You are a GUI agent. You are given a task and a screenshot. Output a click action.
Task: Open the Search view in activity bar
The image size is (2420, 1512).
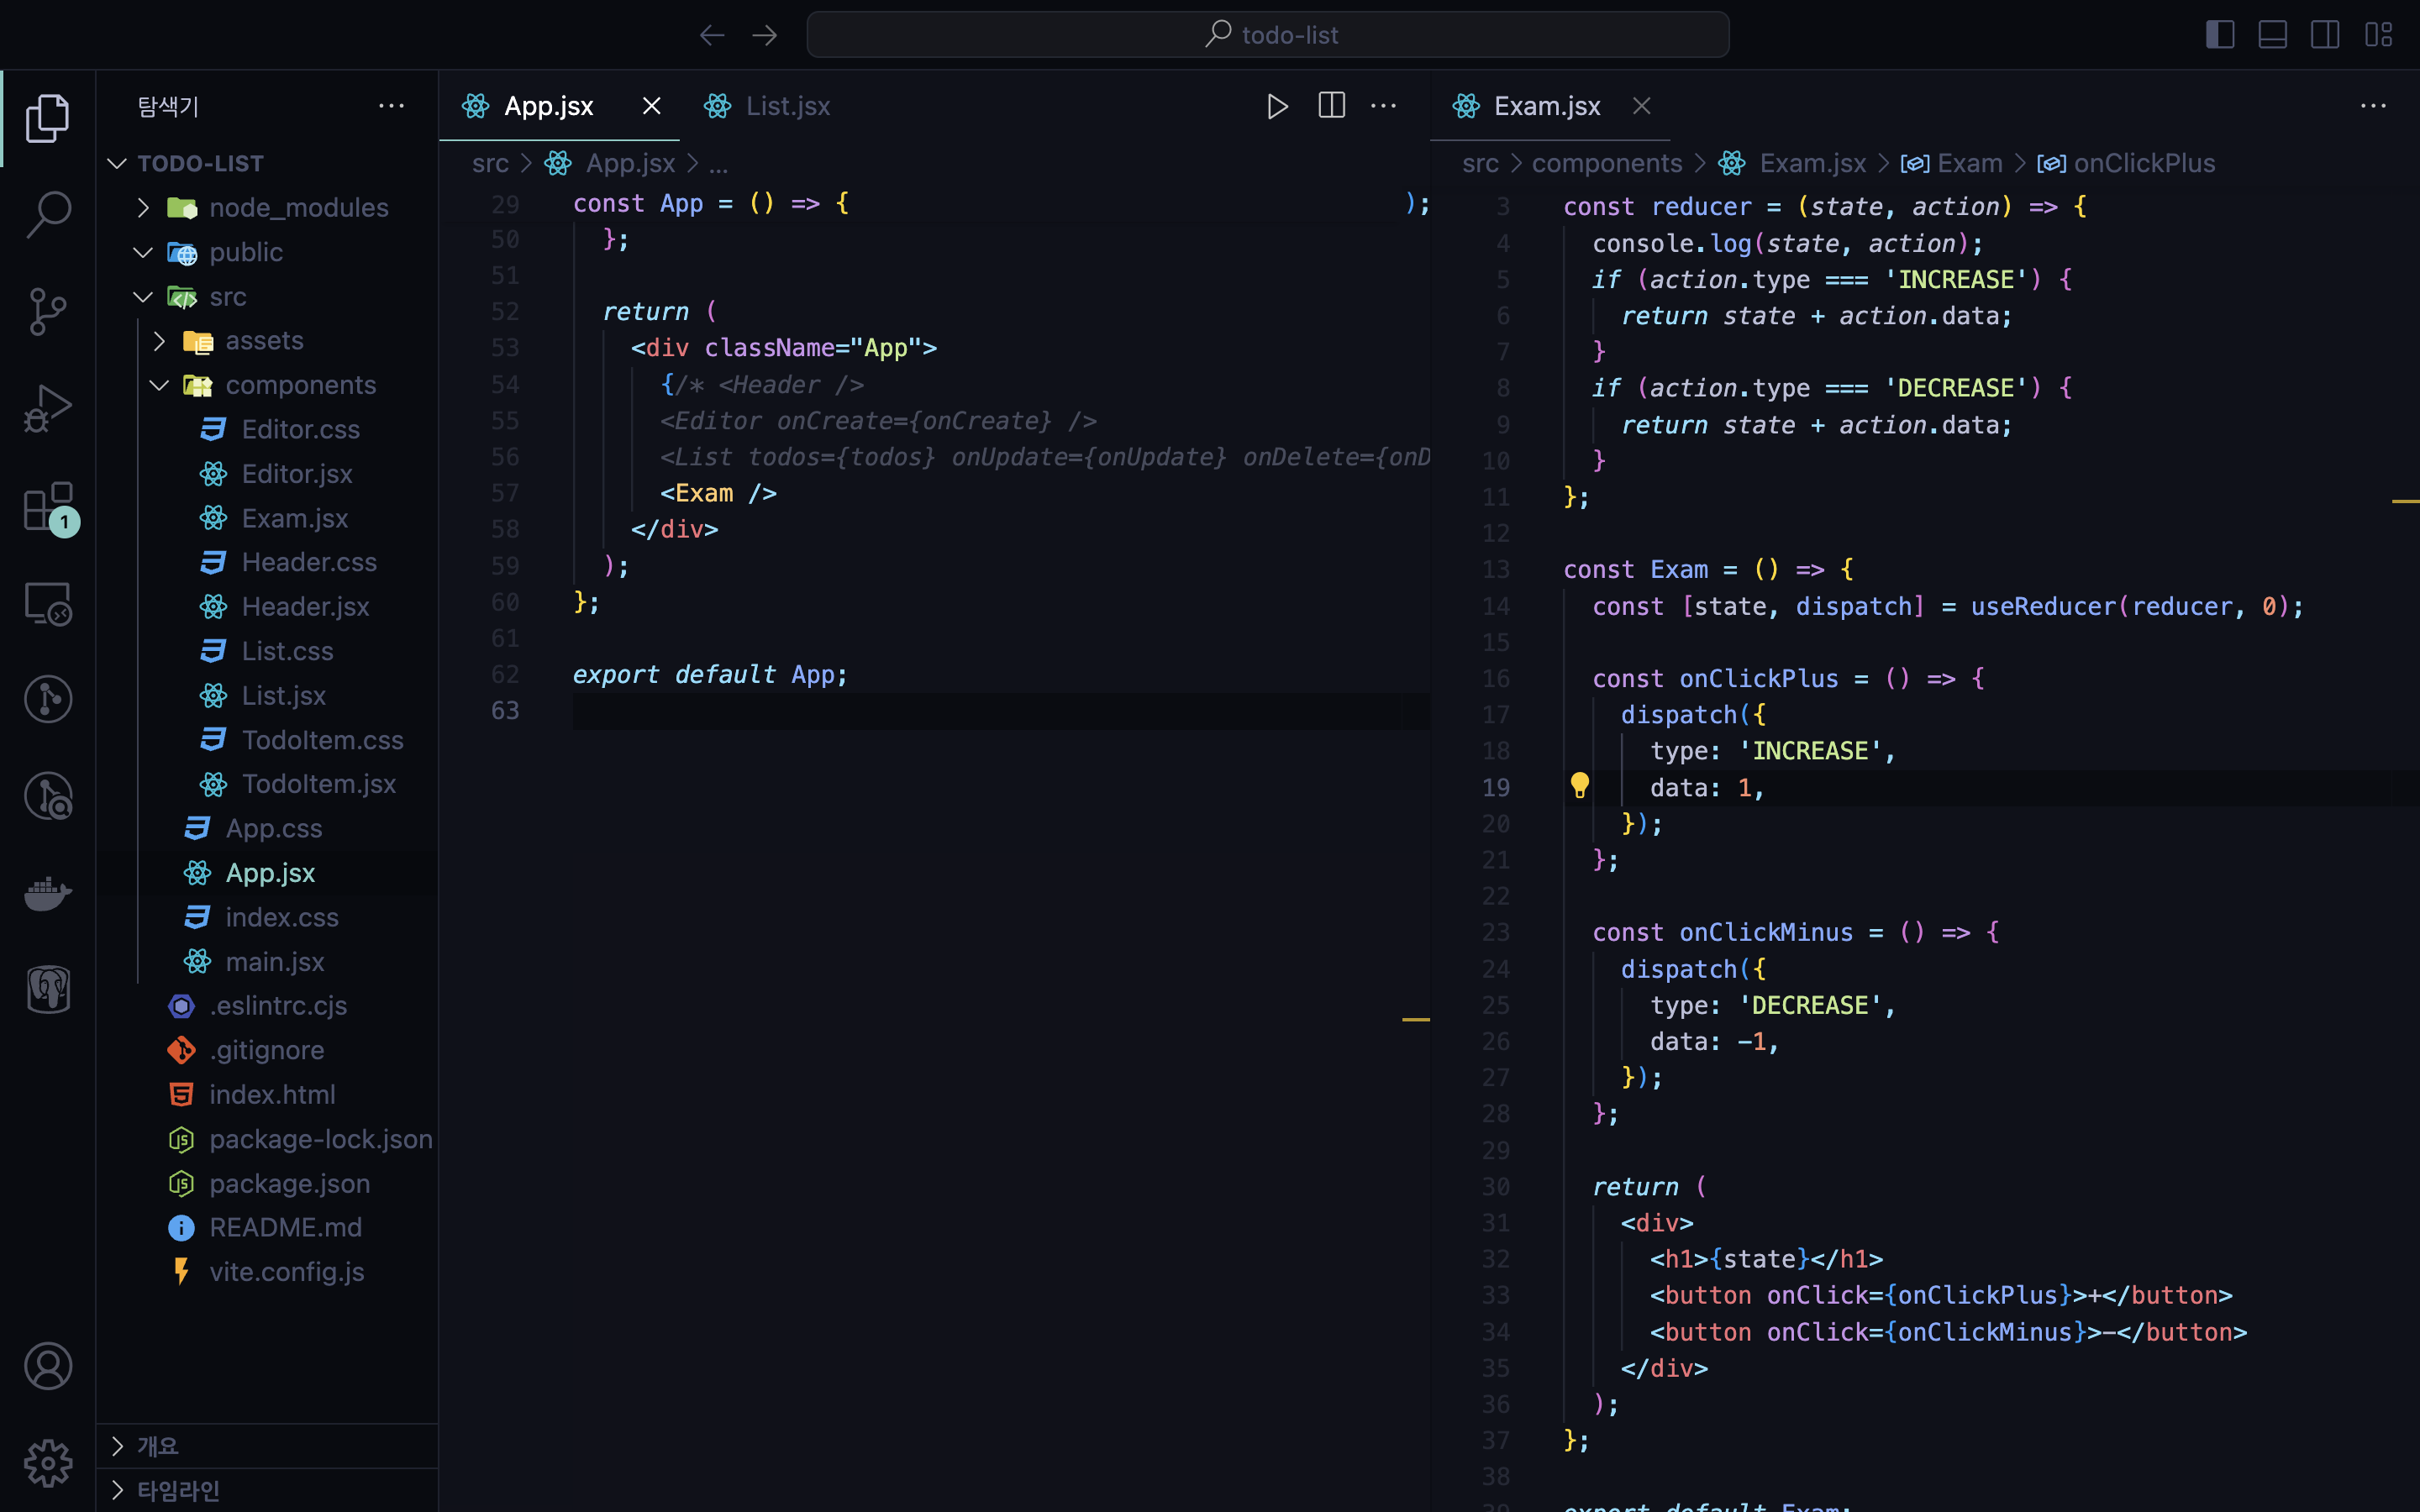pos(48,213)
